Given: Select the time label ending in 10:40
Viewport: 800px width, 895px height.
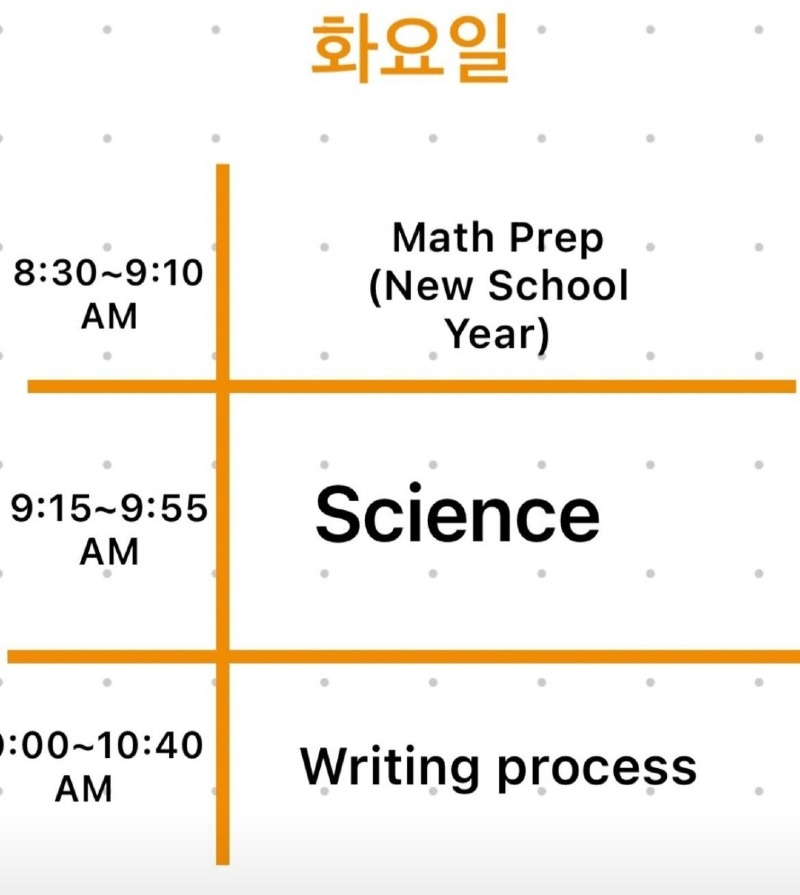Looking at the screenshot, I should (100, 746).
